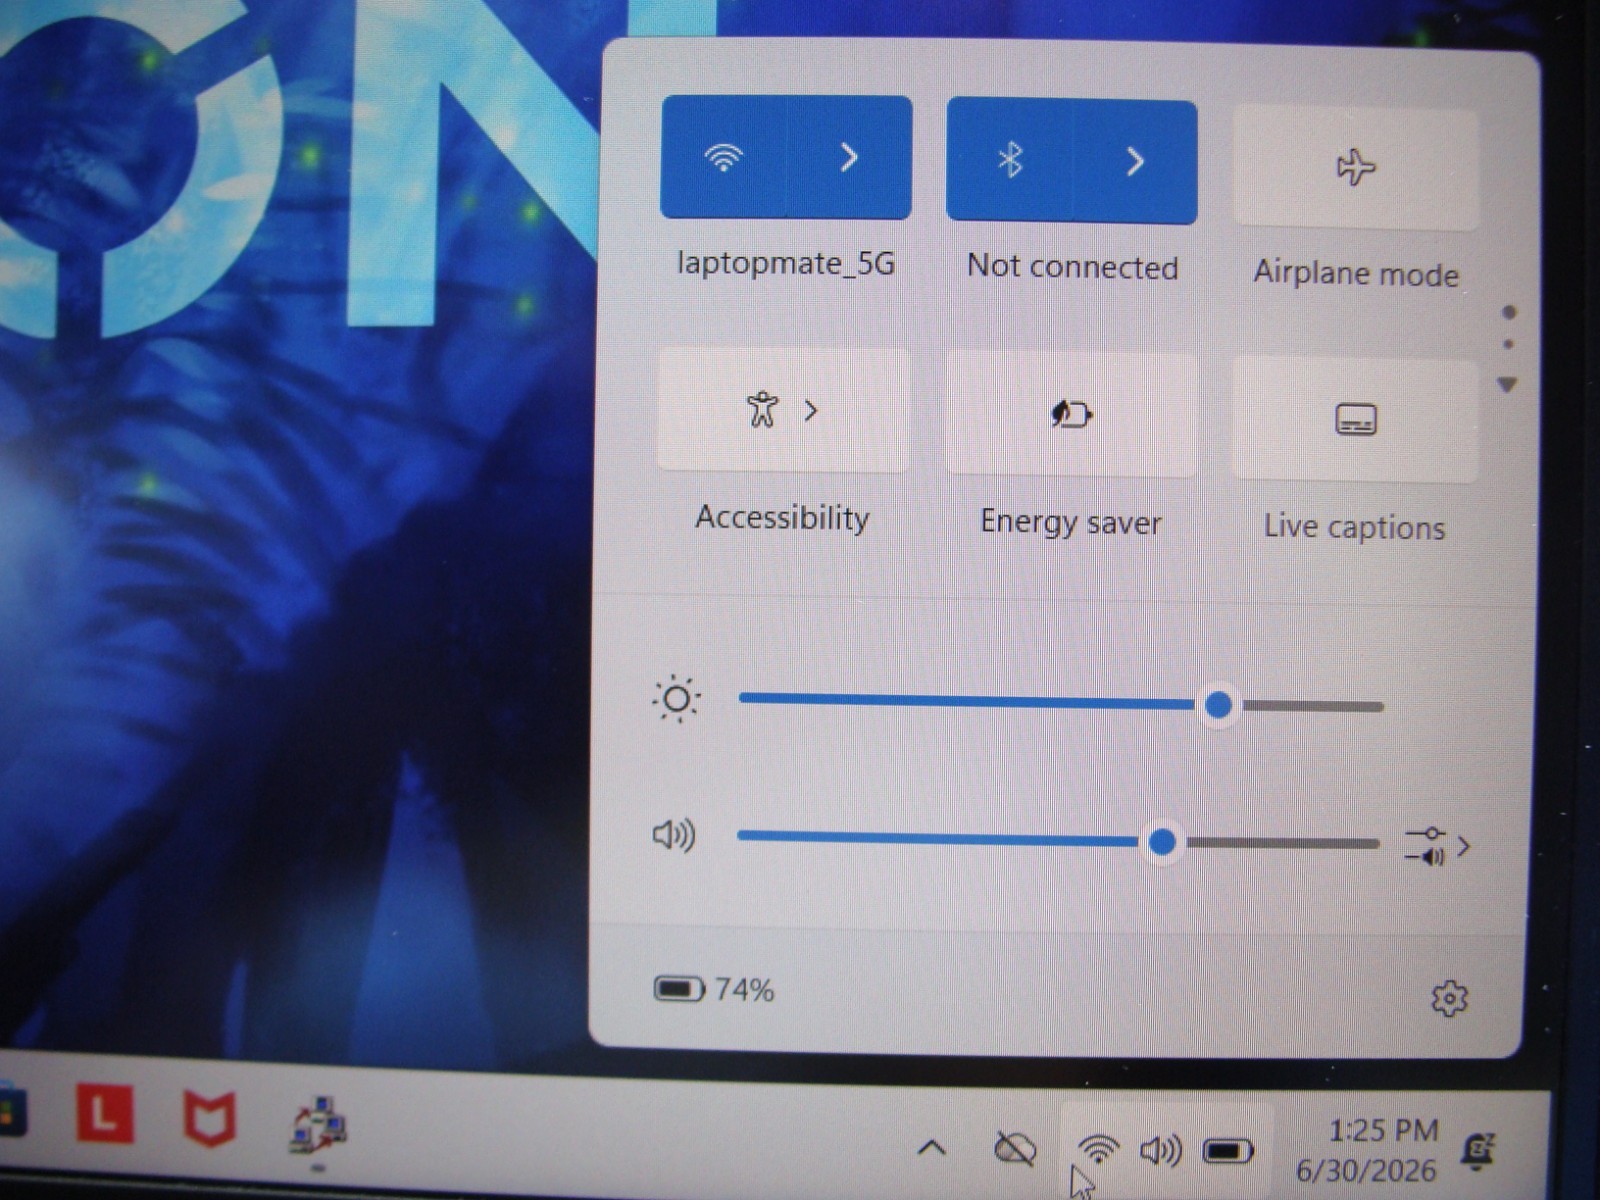Open Wi-Fi network list chevron
Image resolution: width=1600 pixels, height=1200 pixels.
pyautogui.click(x=850, y=158)
